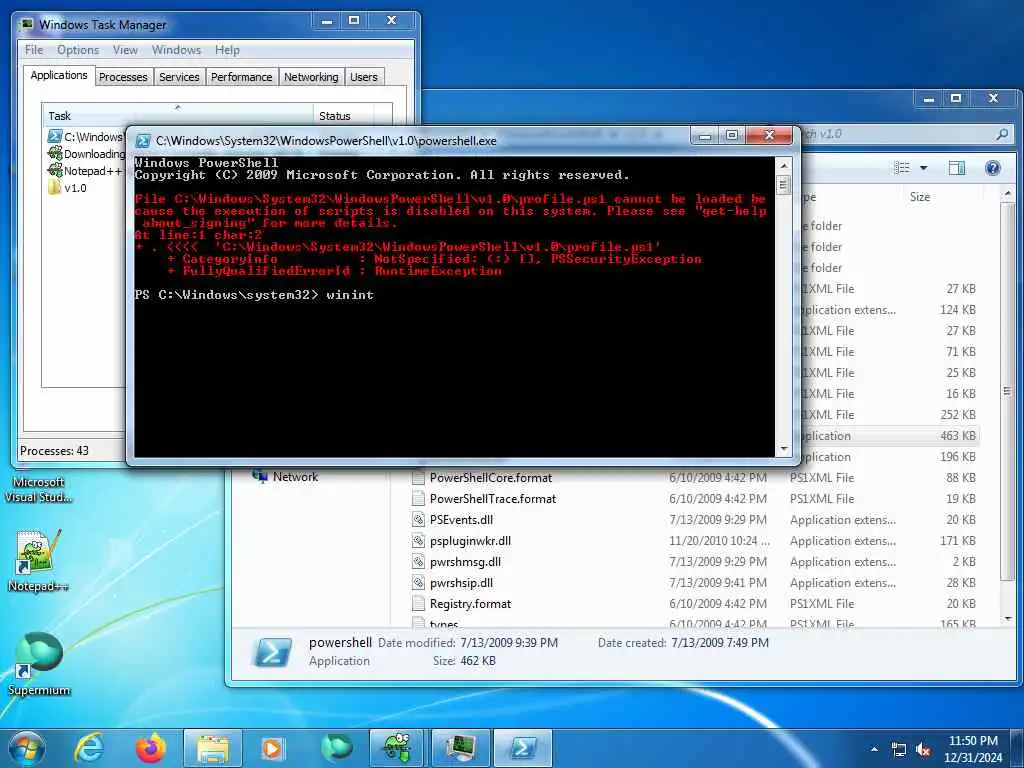Select the PSEvents.dll file icon

(x=419, y=519)
